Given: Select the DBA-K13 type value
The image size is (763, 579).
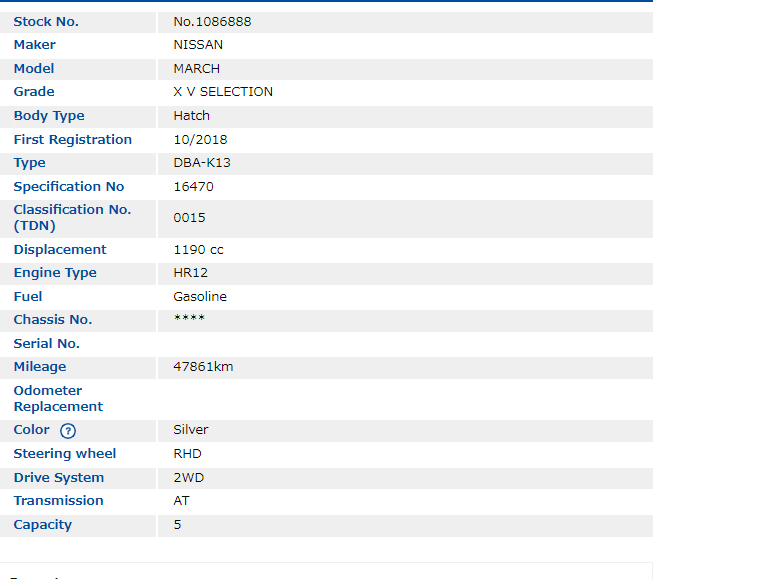Looking at the screenshot, I should point(202,163).
